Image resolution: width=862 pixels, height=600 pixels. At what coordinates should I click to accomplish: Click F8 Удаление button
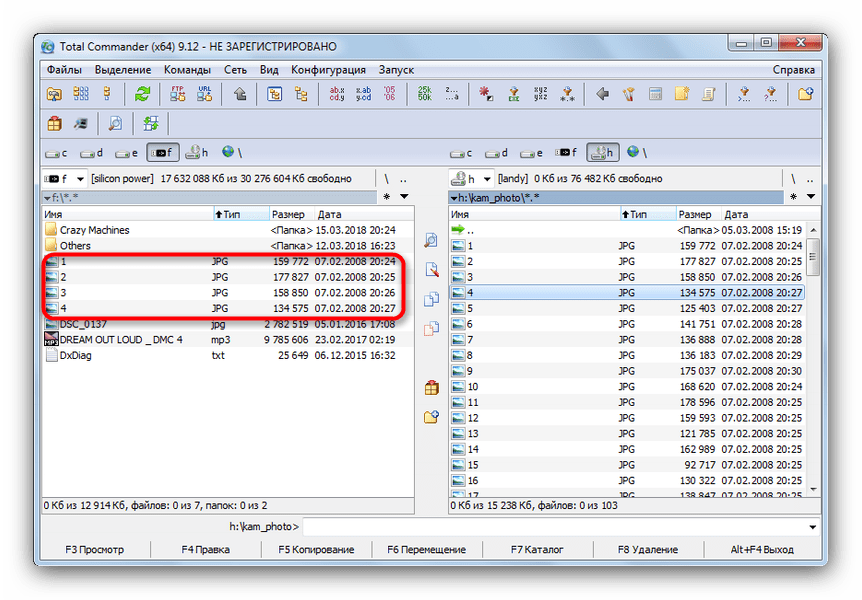pos(648,549)
